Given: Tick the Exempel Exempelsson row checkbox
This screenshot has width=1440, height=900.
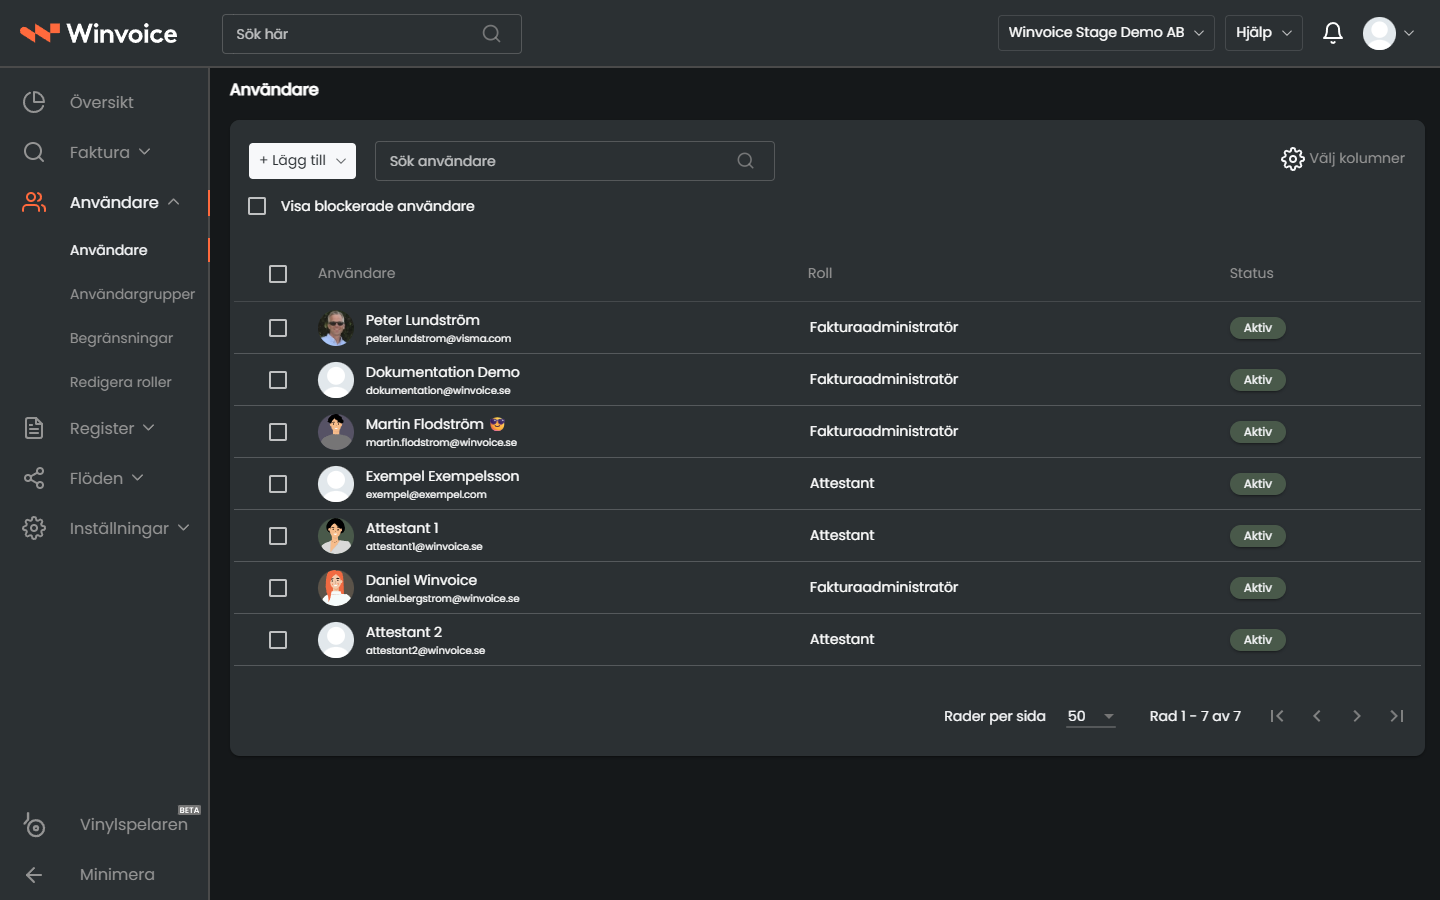Looking at the screenshot, I should [278, 484].
